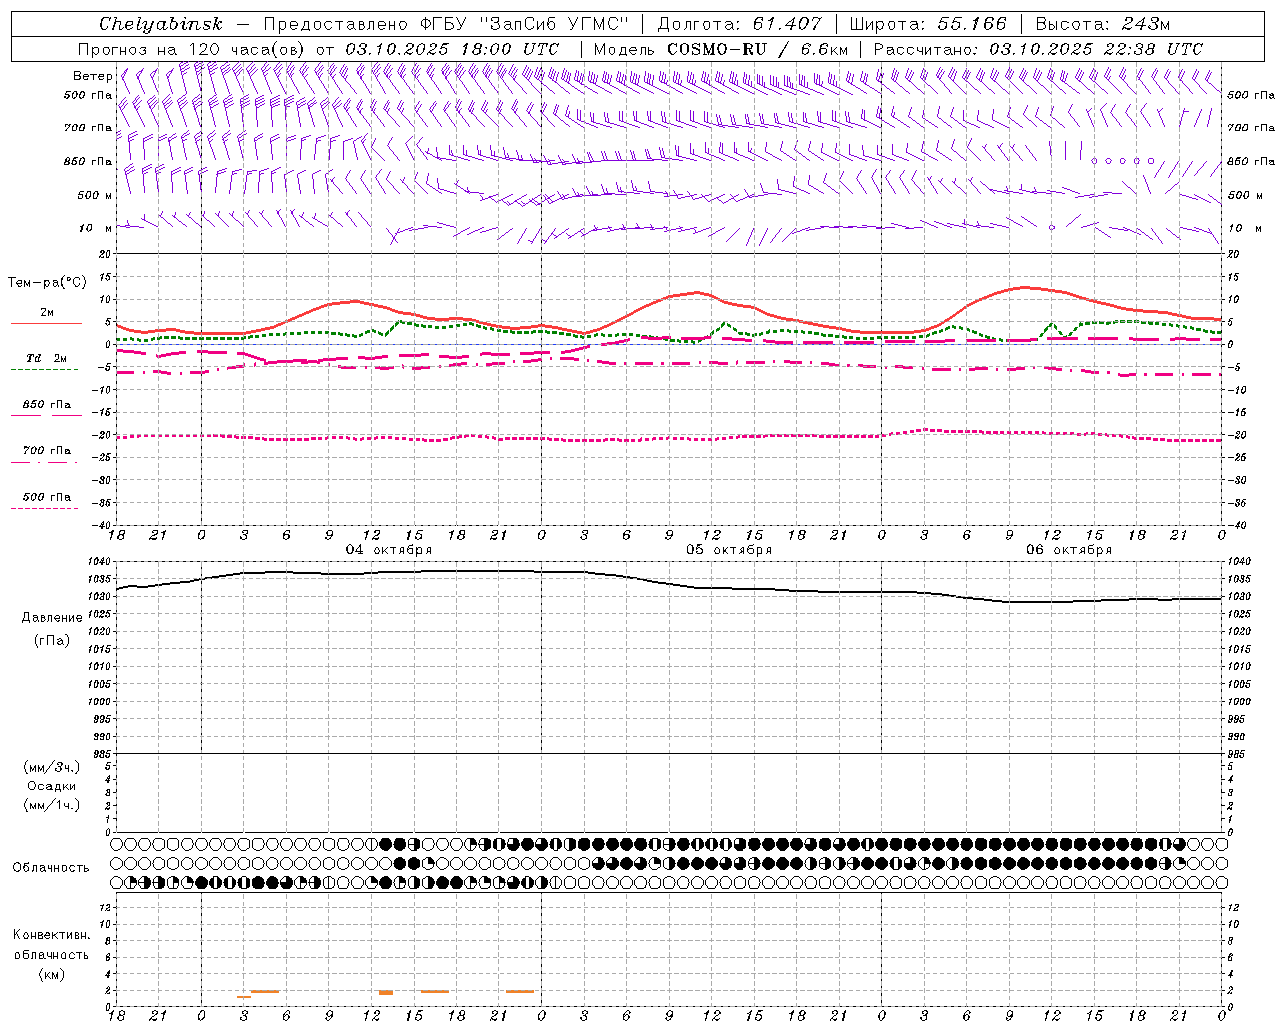This screenshot has width=1280, height=1024.
Task: Click the 700 гПа wind level label on right side
Action: tap(1251, 128)
